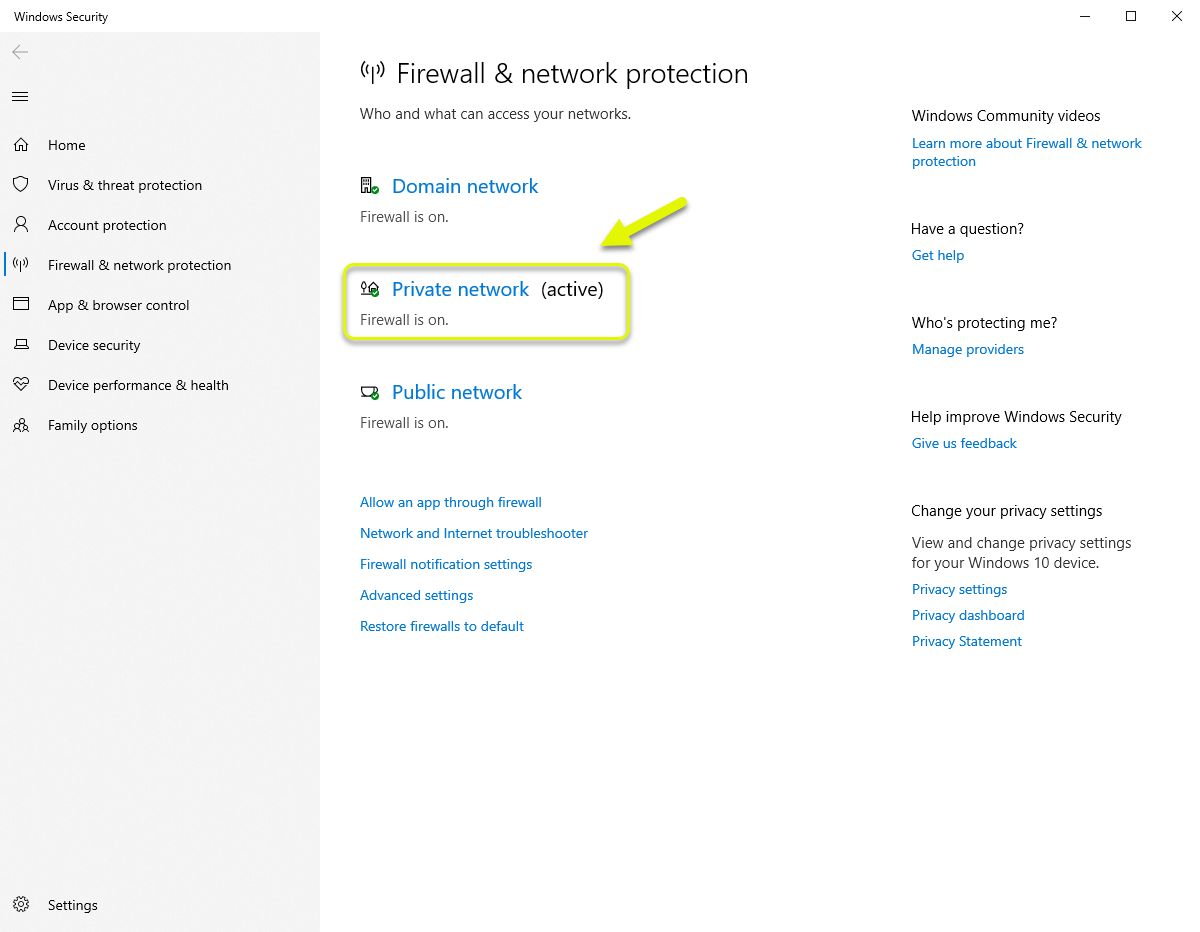Click the Account protection person icon
Image resolution: width=1200 pixels, height=932 pixels.
[x=20, y=225]
